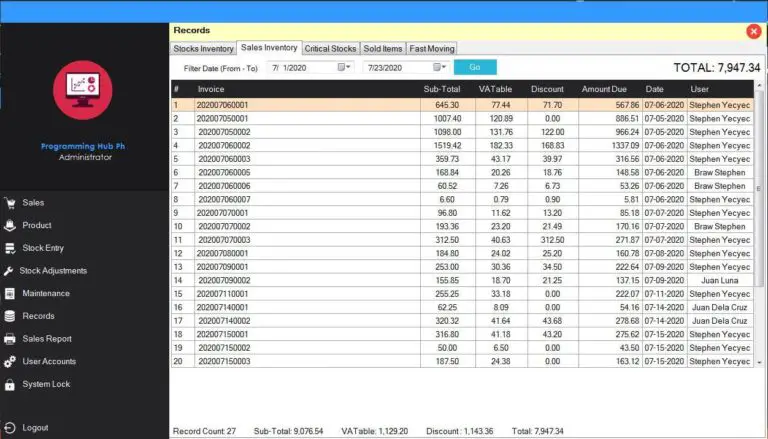Select invoice 202007140002 cell
This screenshot has width=768, height=439.
click(307, 321)
